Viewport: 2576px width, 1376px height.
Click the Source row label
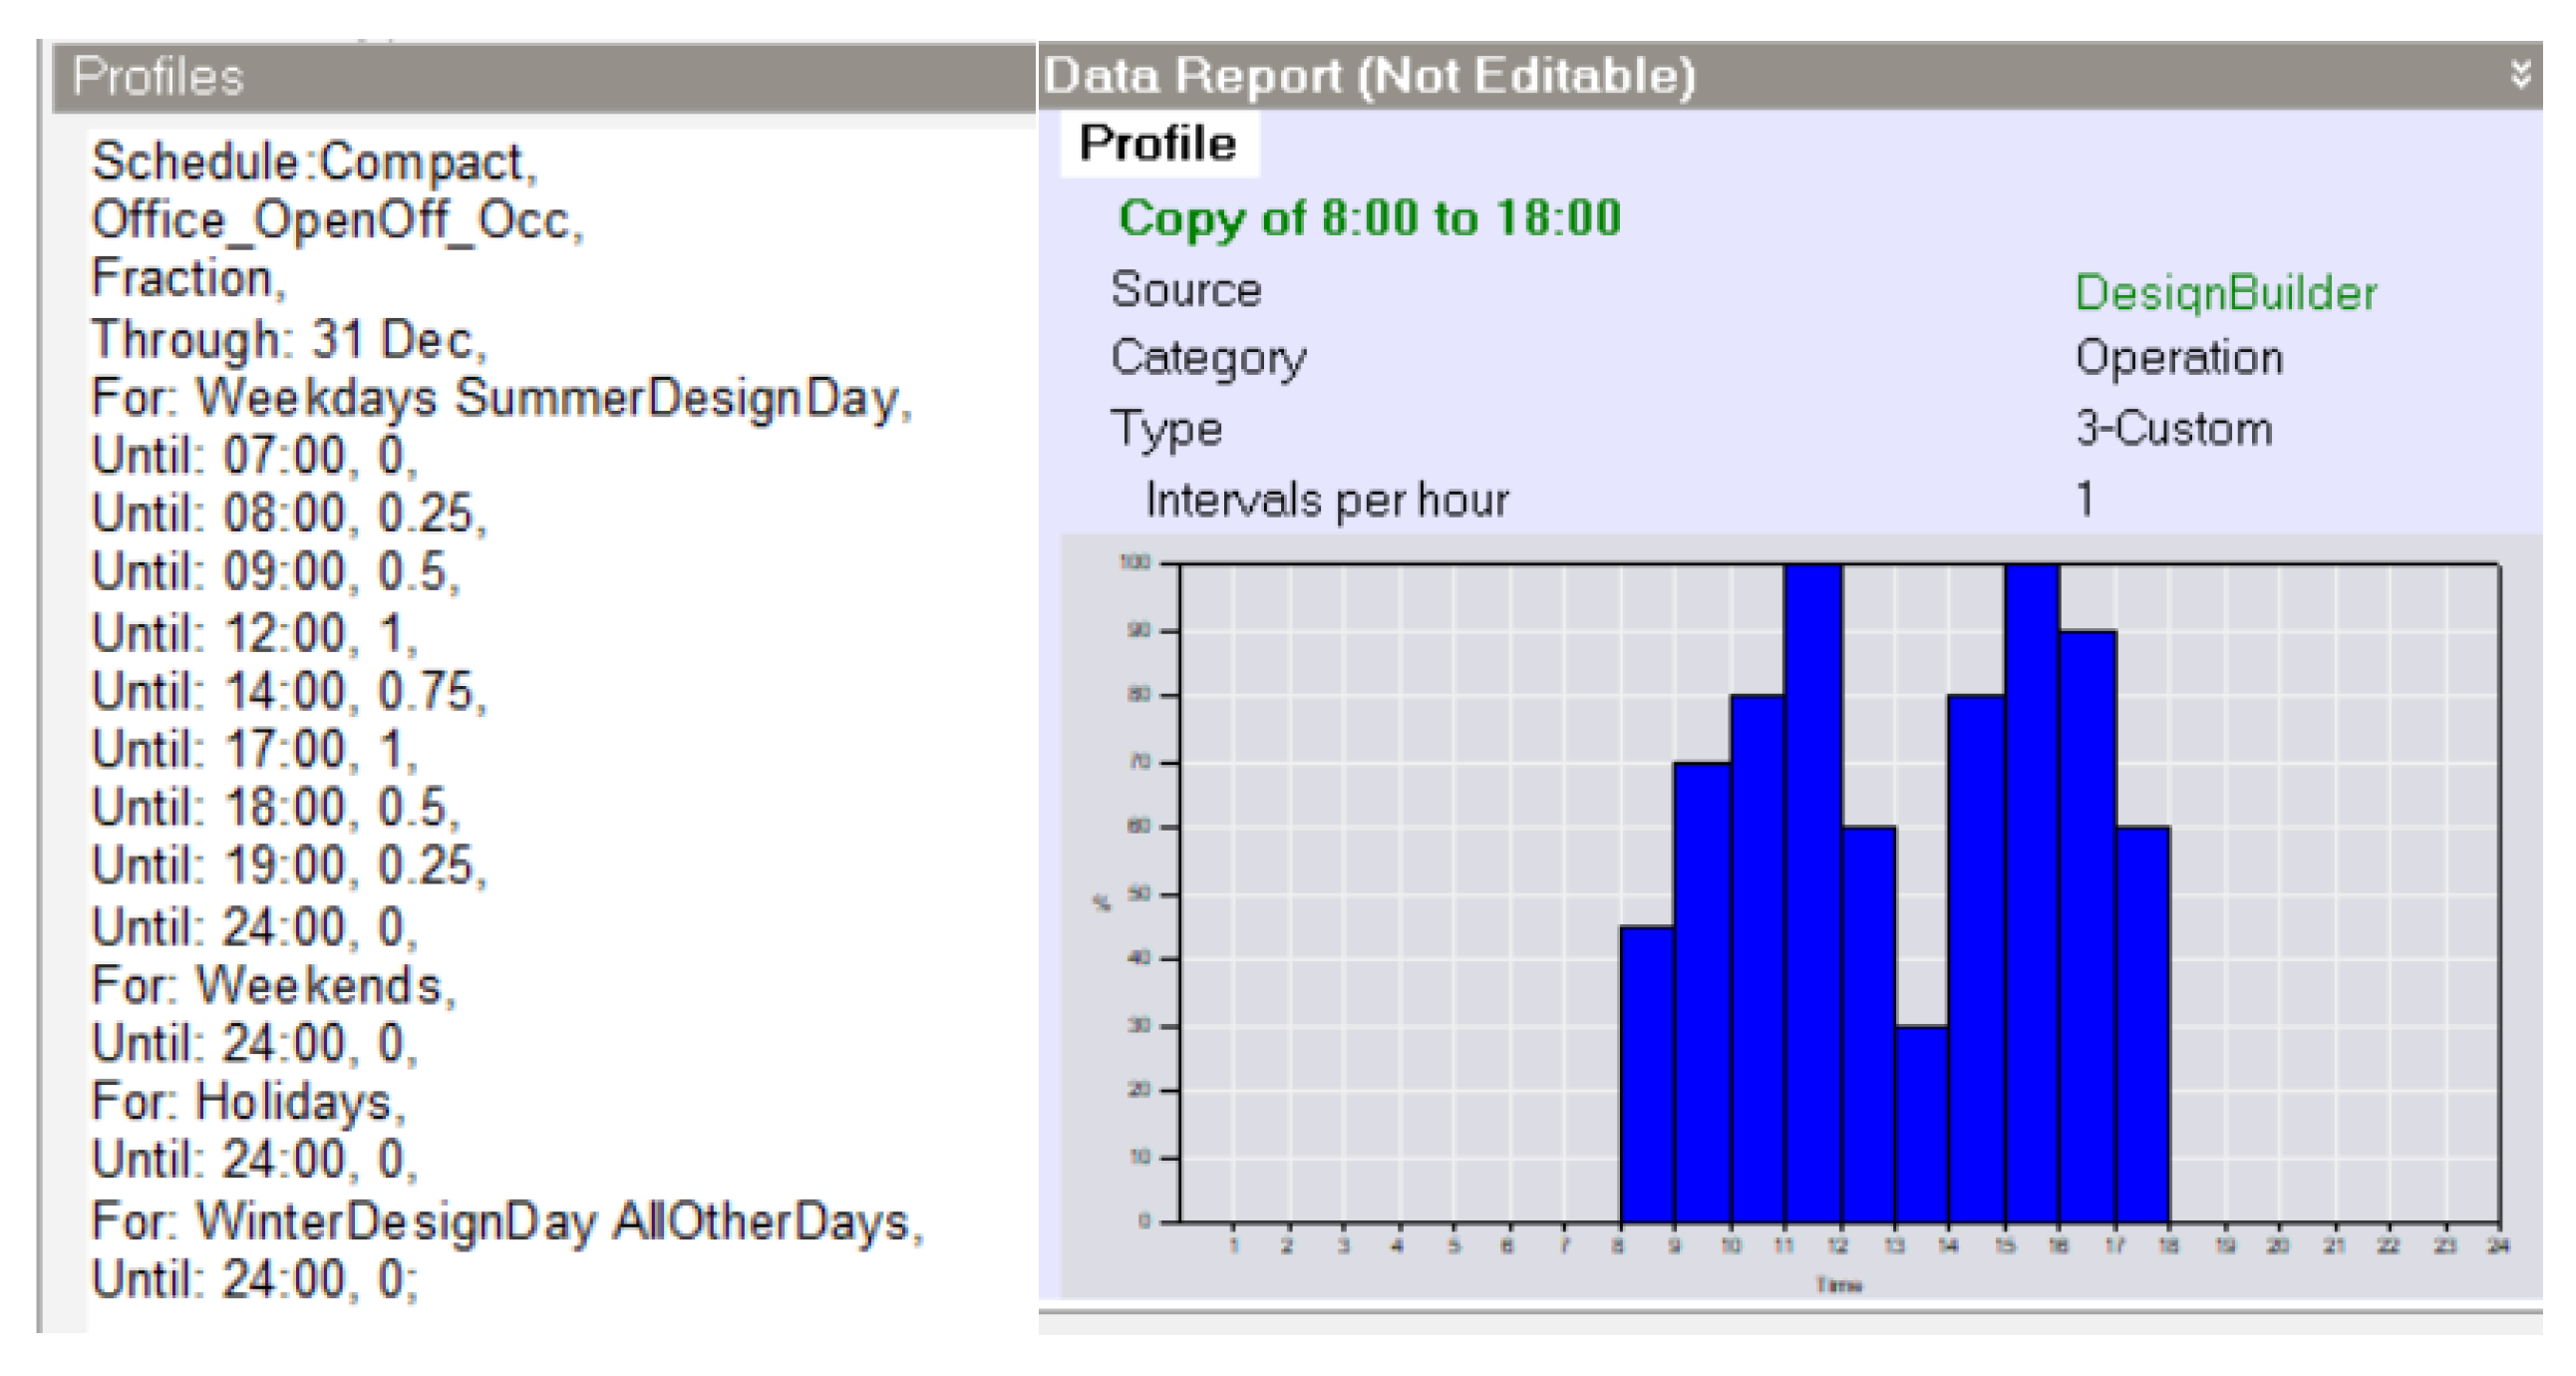1186,290
